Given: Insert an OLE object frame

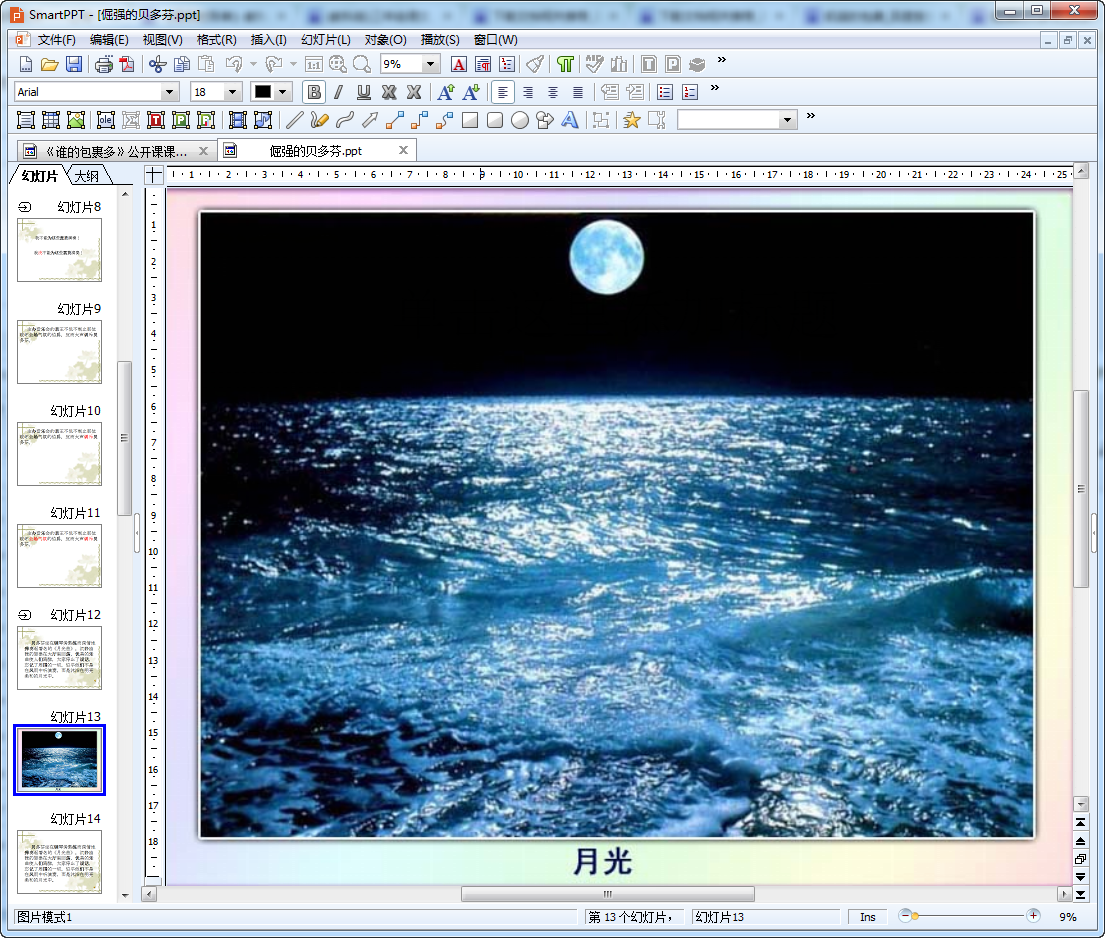Looking at the screenshot, I should 106,120.
